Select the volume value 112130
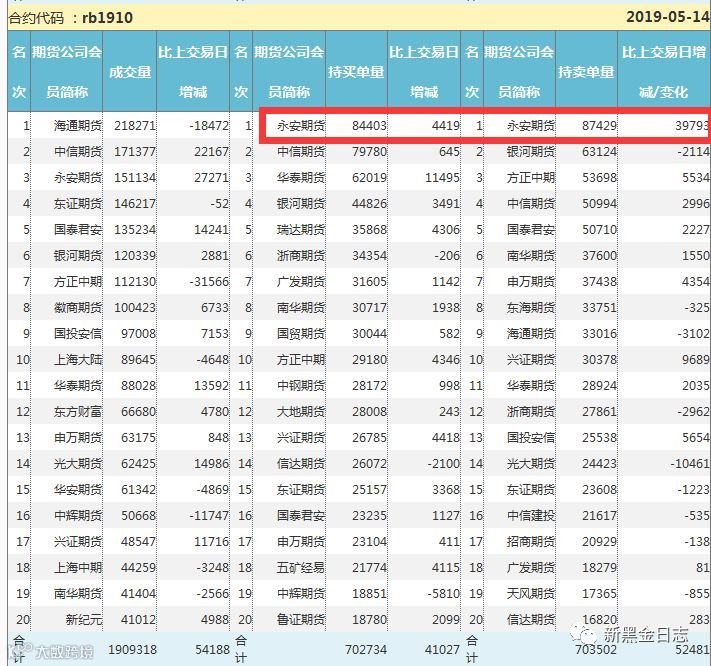This screenshot has height=666, width=711. (135, 282)
